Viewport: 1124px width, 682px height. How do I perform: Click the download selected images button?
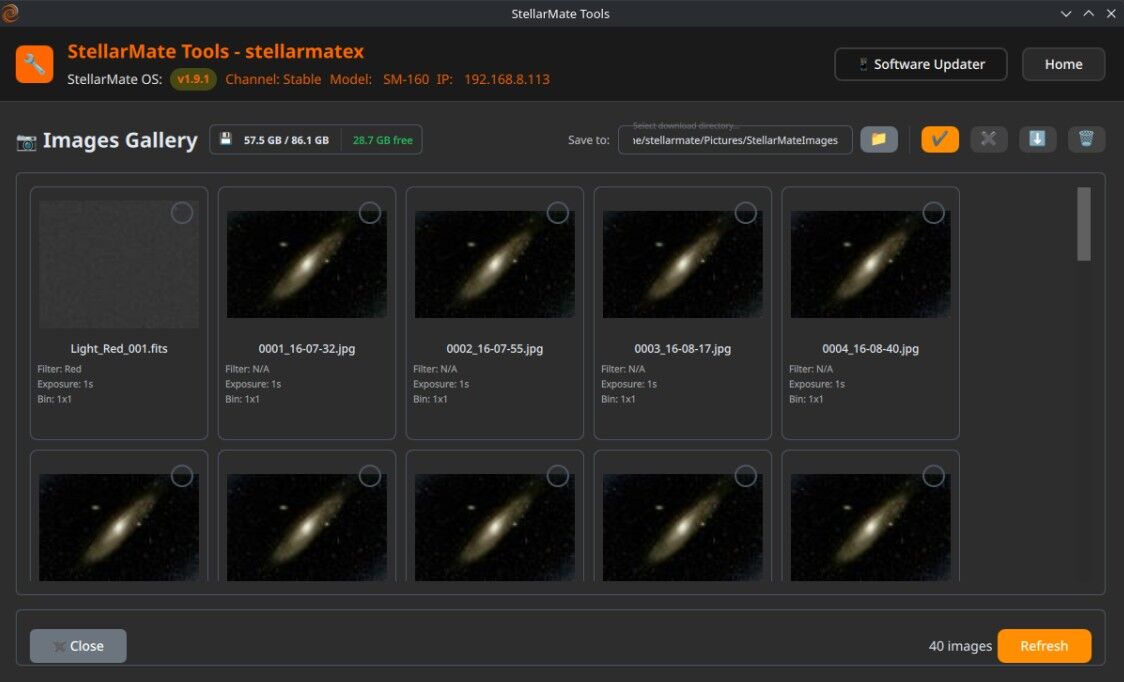[1037, 139]
